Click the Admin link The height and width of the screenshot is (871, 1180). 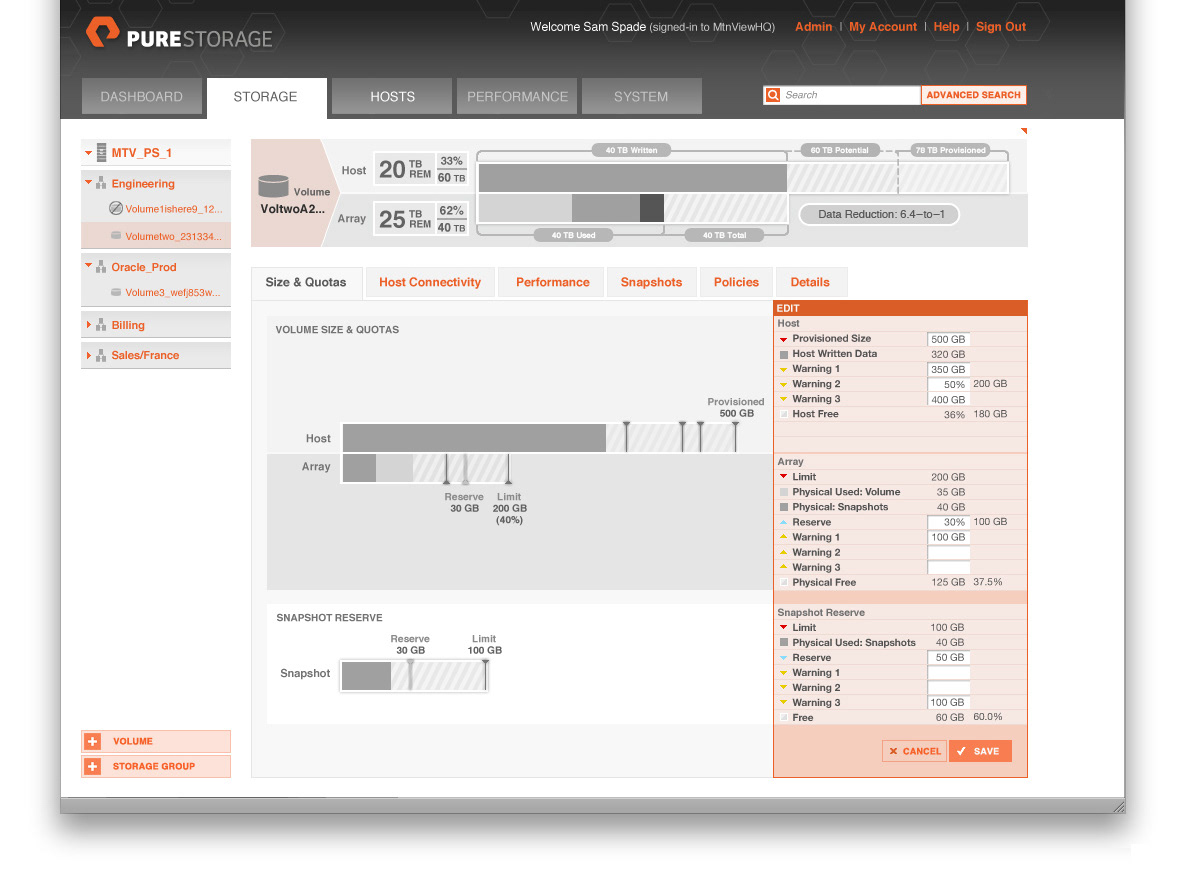pyautogui.click(x=814, y=26)
